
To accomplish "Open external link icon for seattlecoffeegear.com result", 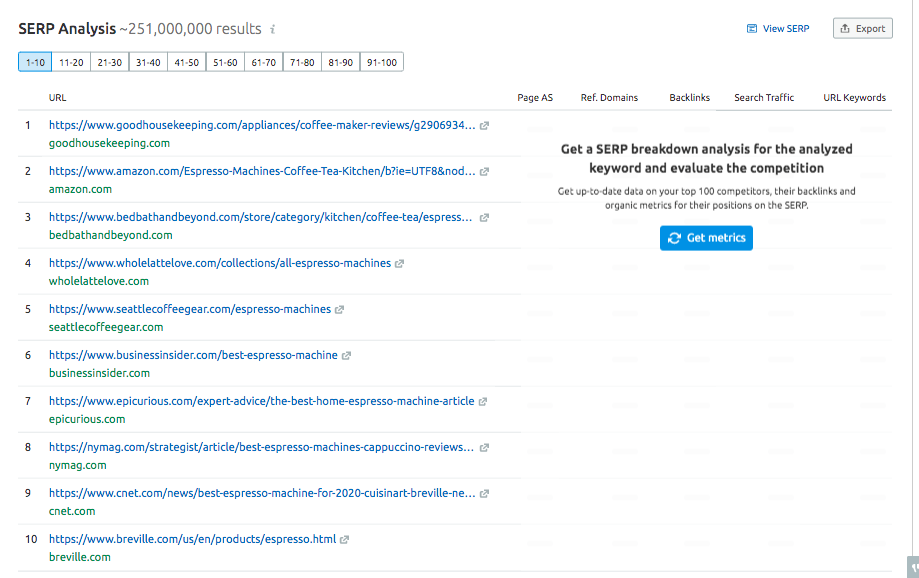I will click(x=339, y=310).
